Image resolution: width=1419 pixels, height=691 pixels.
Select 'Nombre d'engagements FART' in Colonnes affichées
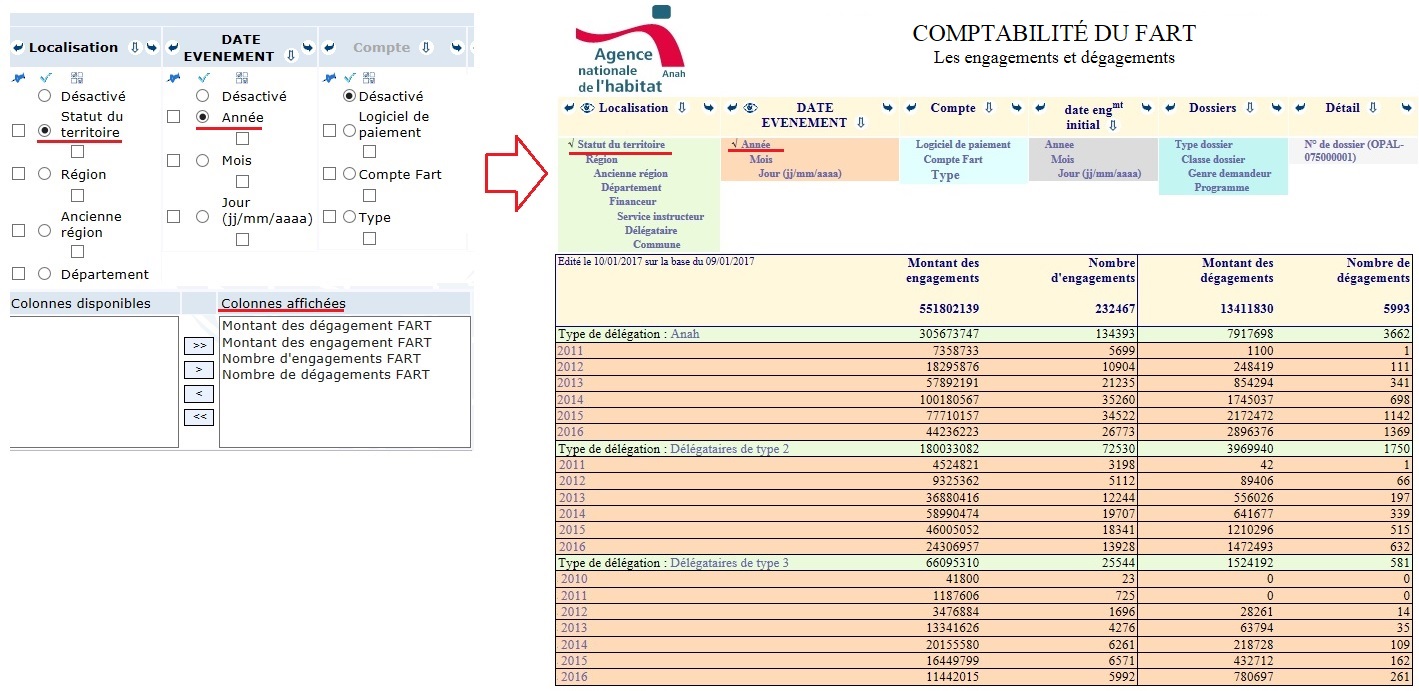pyautogui.click(x=322, y=358)
